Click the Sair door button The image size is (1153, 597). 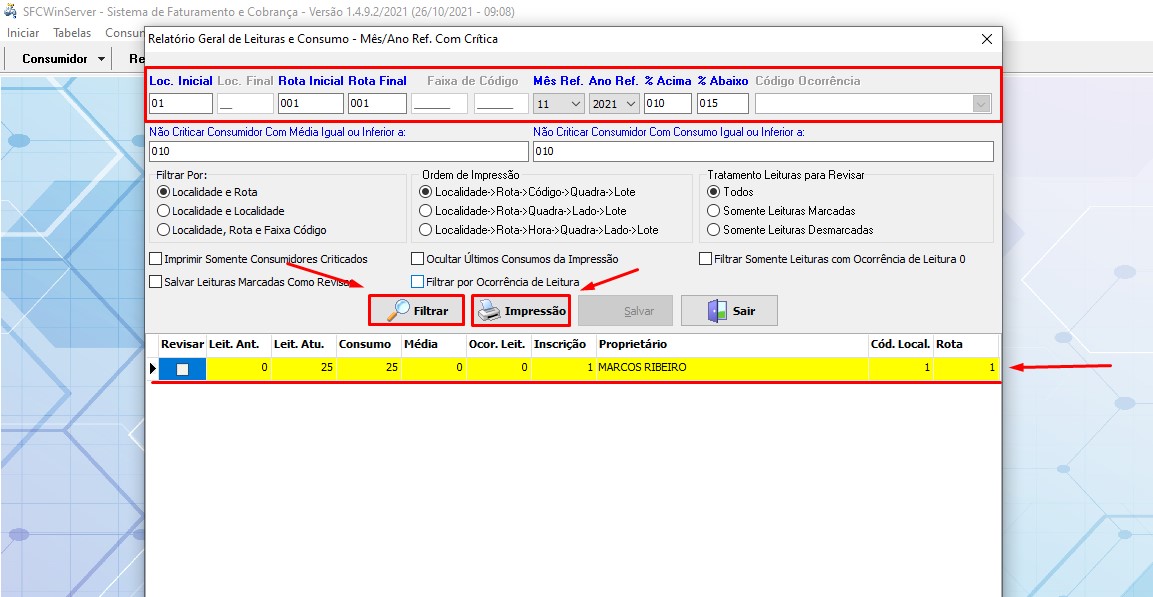729,311
